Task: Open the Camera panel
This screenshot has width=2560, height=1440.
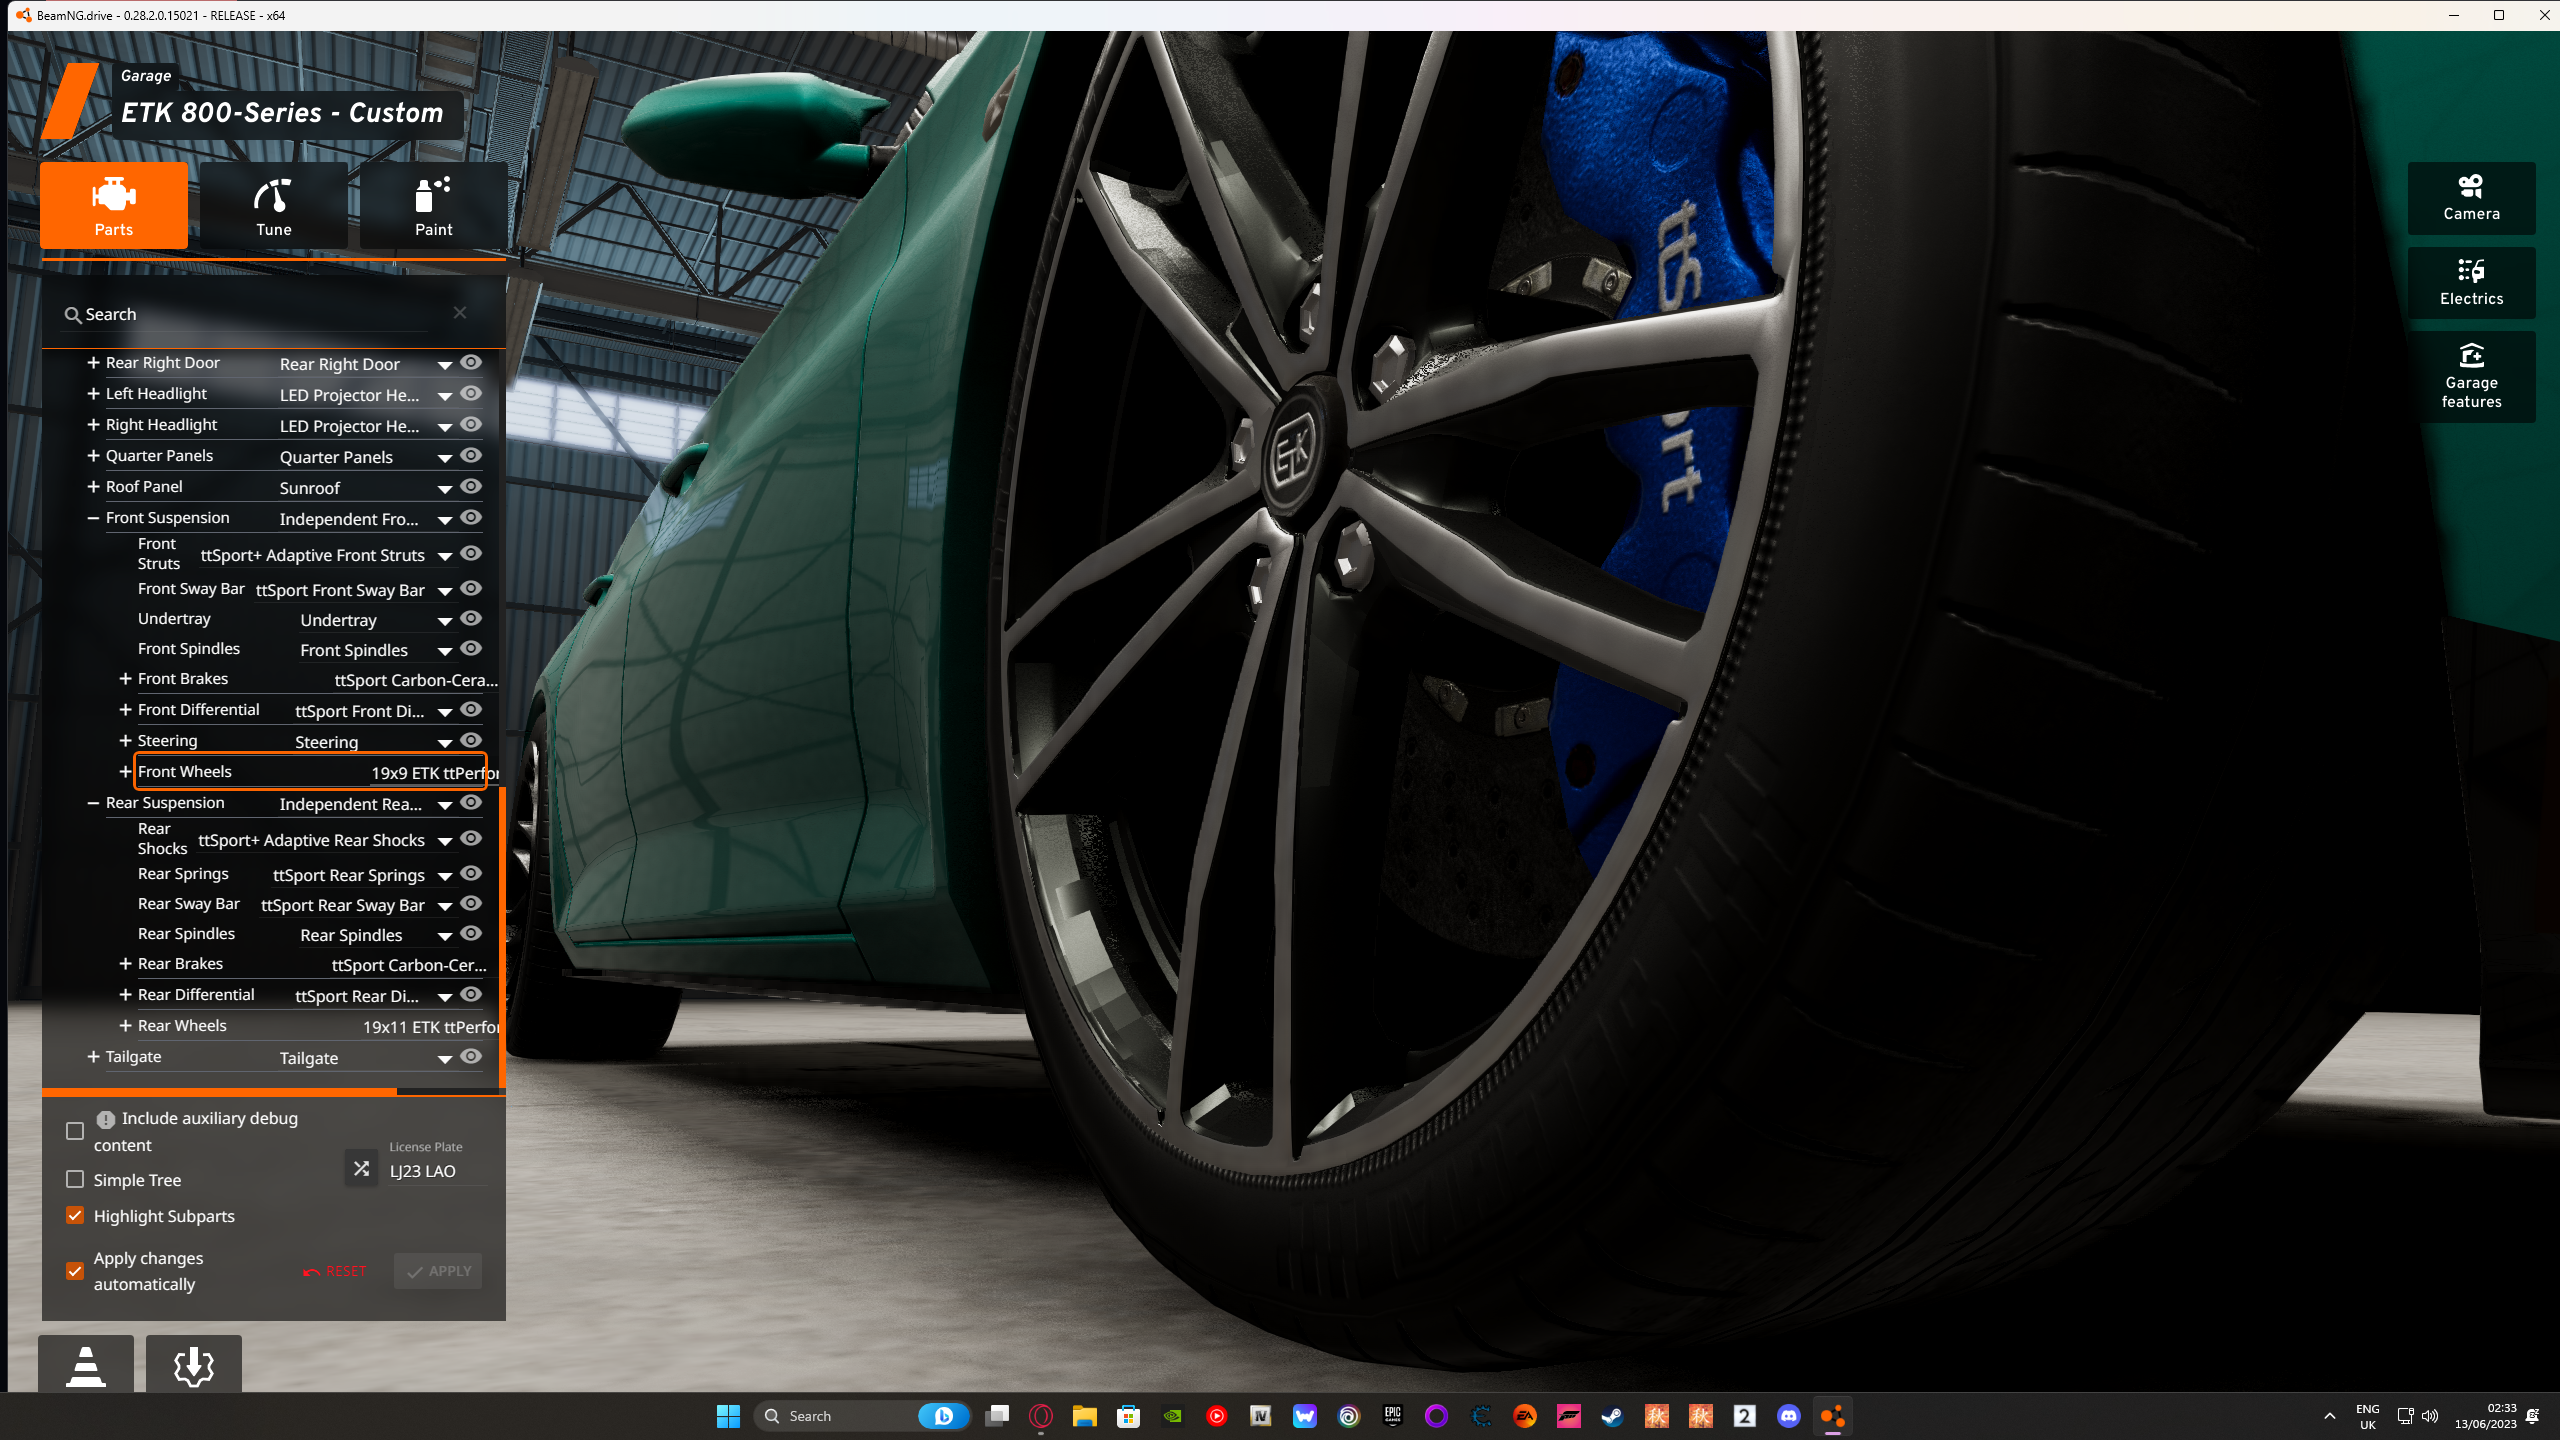Action: [x=2470, y=198]
